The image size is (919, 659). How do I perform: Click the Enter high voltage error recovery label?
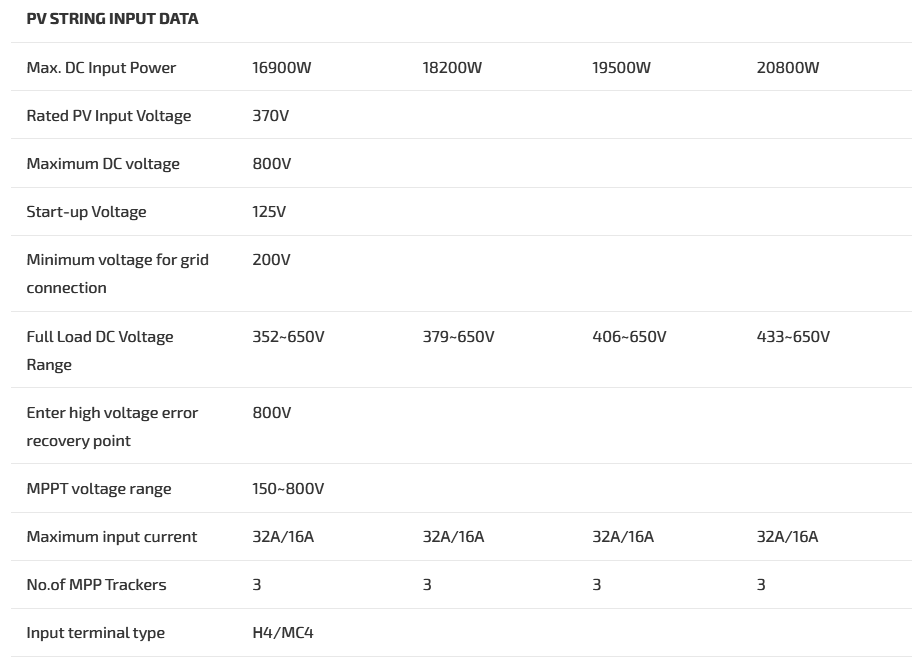coord(112,426)
